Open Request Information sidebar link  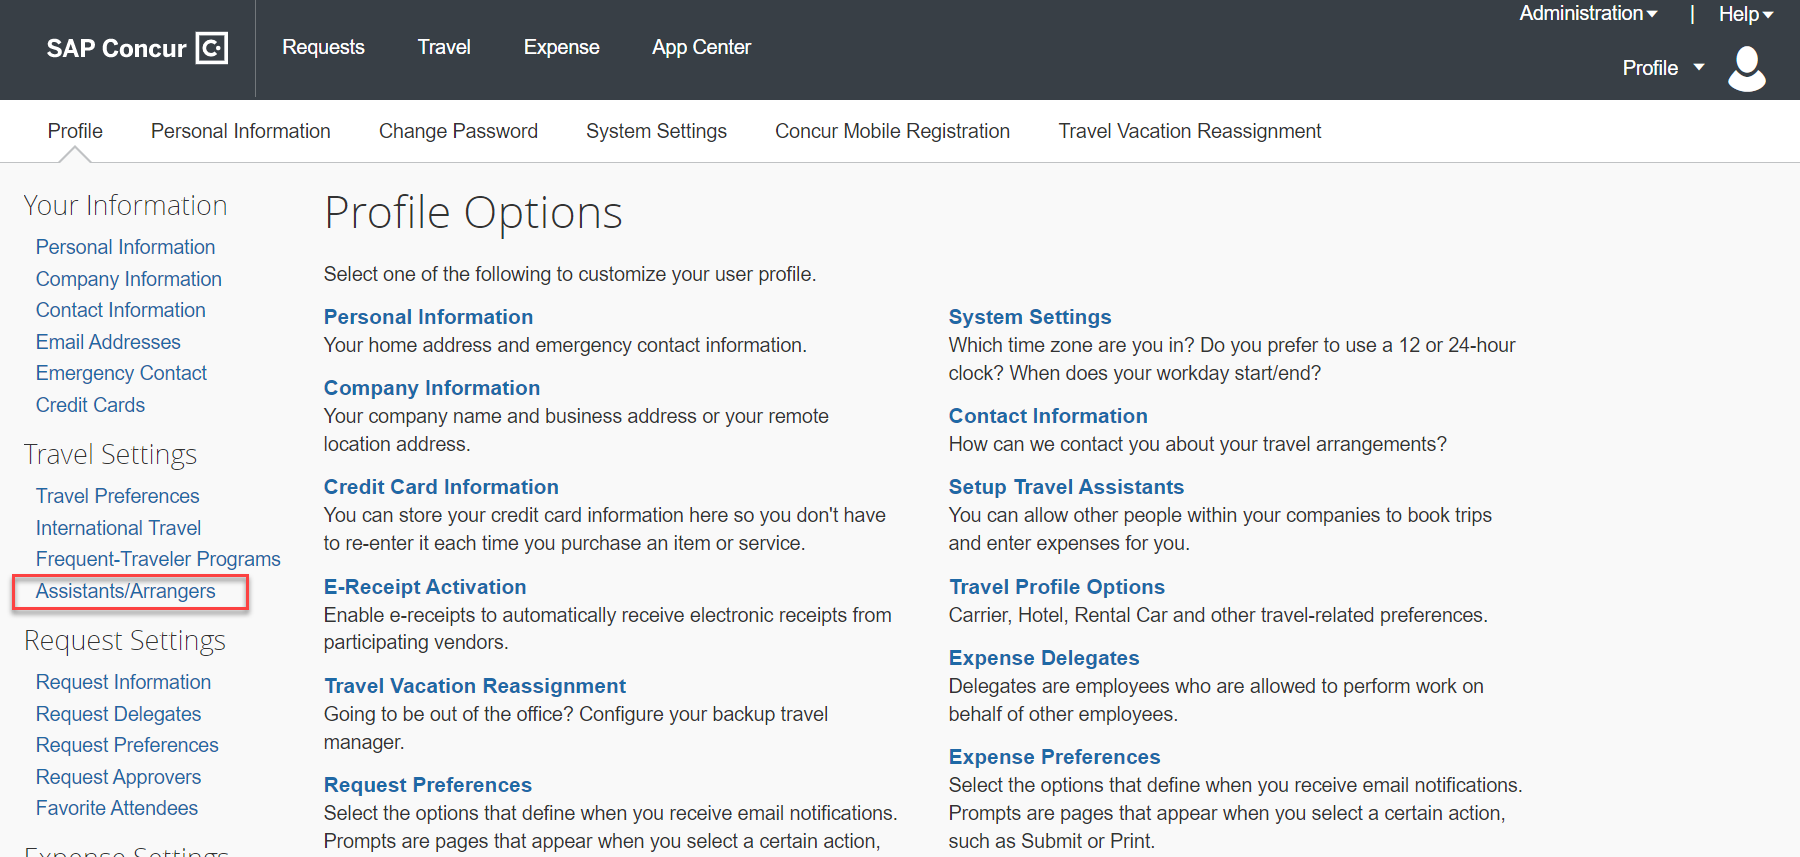(x=123, y=682)
